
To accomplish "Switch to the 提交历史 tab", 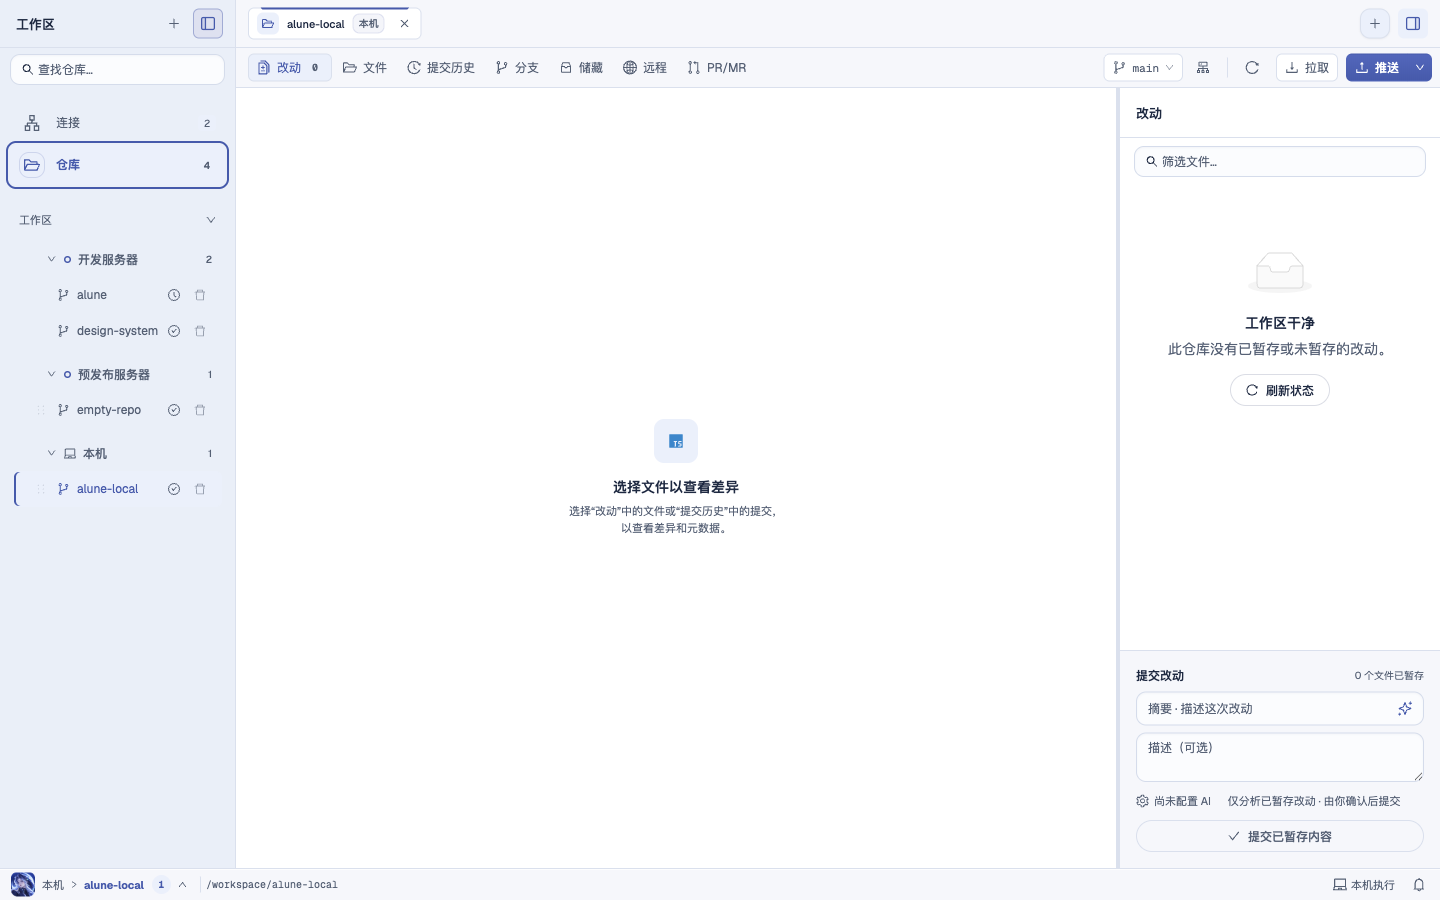I will click(x=441, y=68).
